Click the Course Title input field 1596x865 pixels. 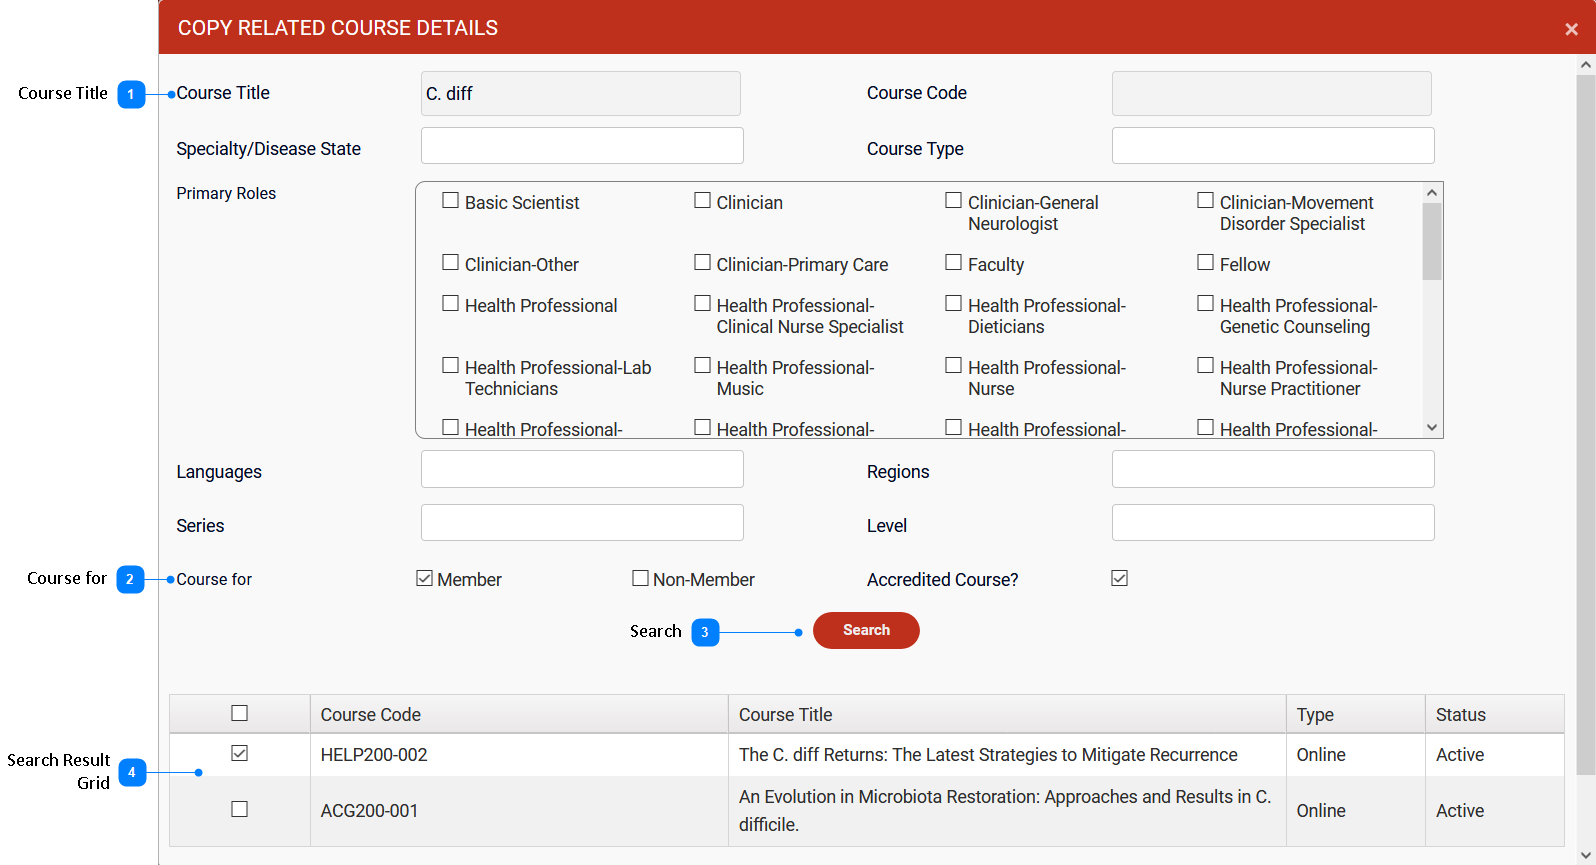(581, 93)
